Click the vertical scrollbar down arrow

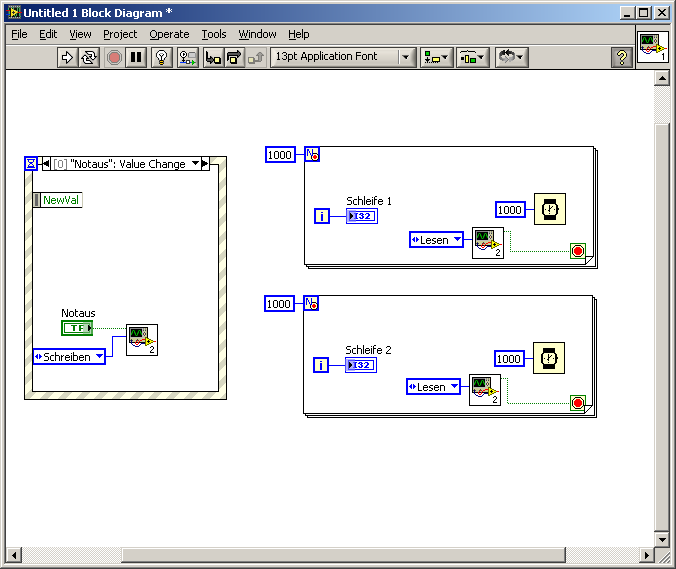tap(662, 539)
